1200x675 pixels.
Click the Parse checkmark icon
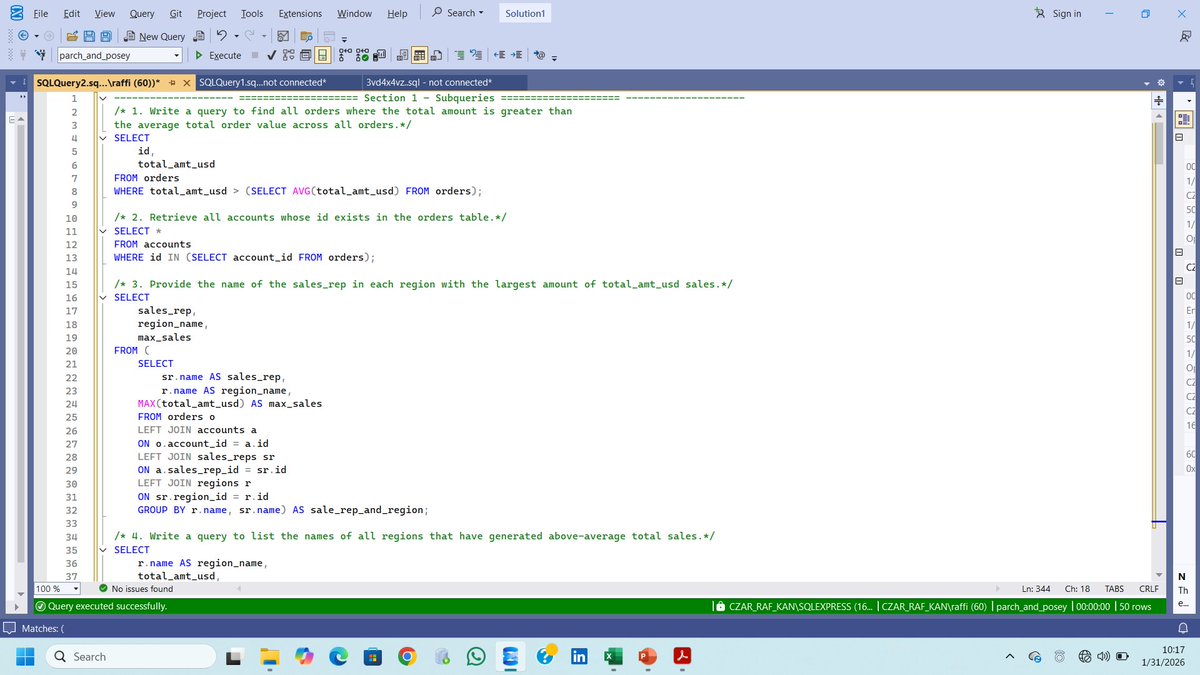[x=271, y=56]
